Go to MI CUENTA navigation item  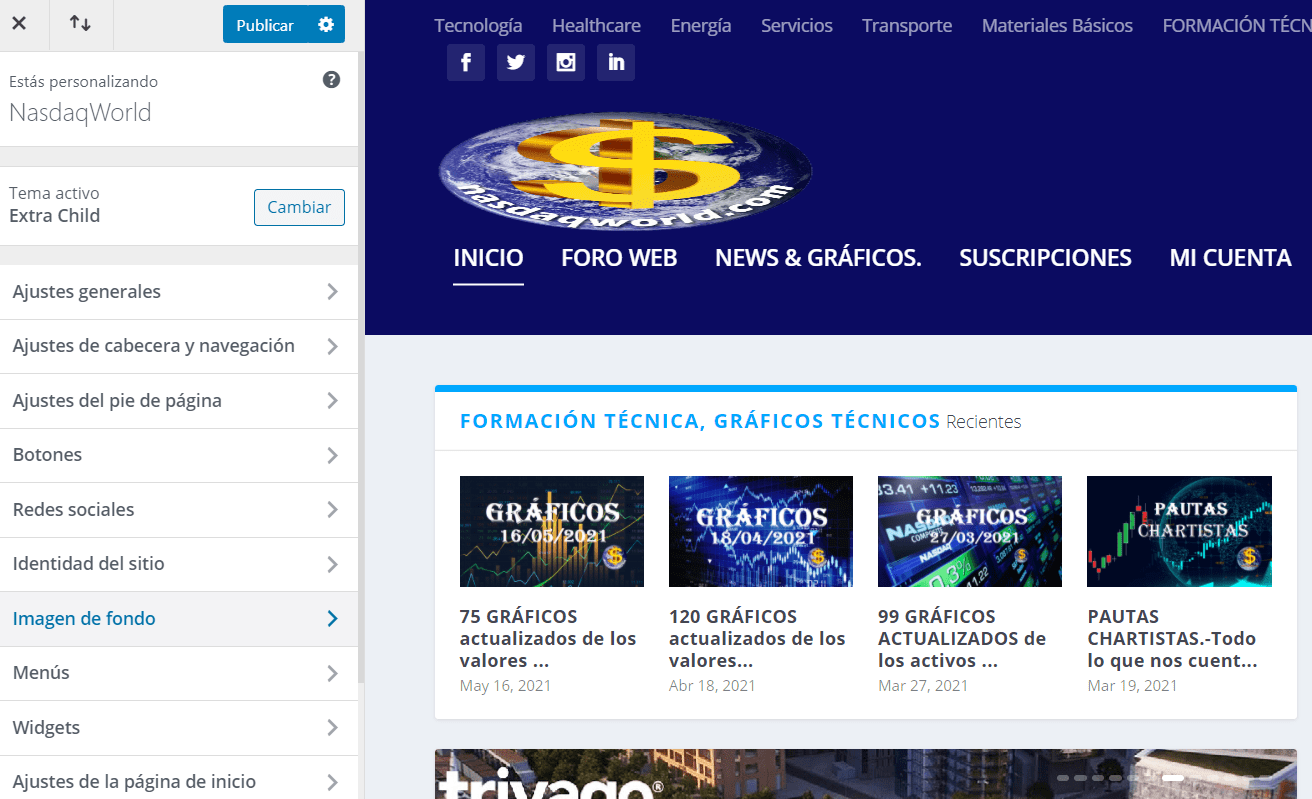(1230, 258)
